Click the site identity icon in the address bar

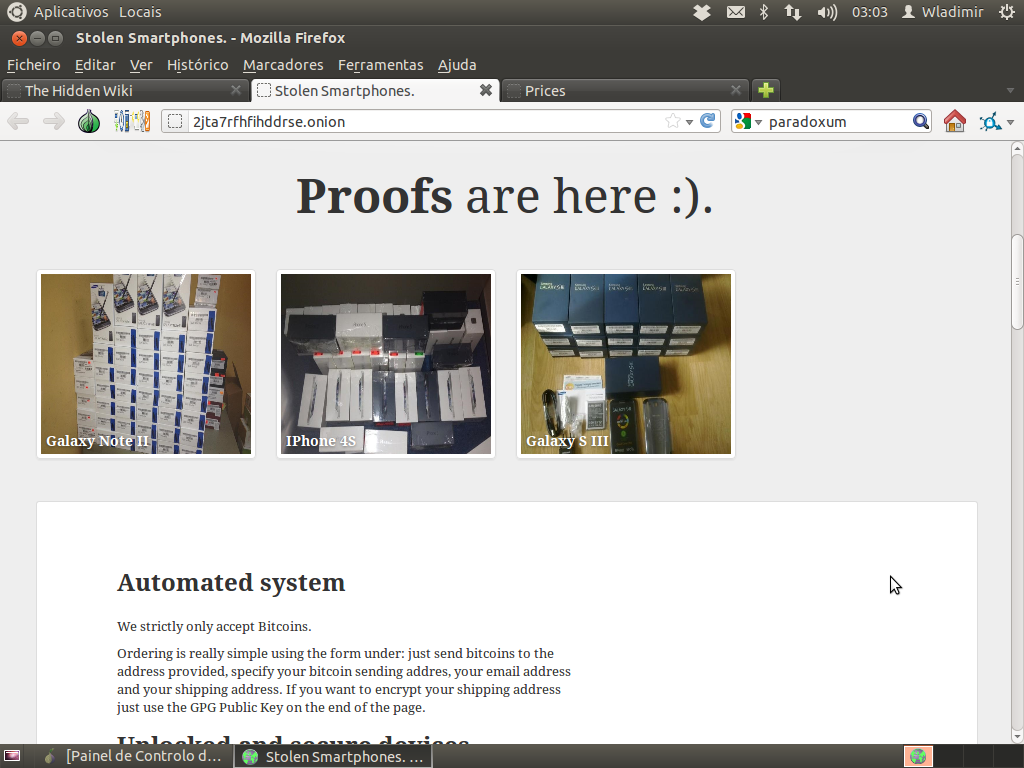[174, 121]
